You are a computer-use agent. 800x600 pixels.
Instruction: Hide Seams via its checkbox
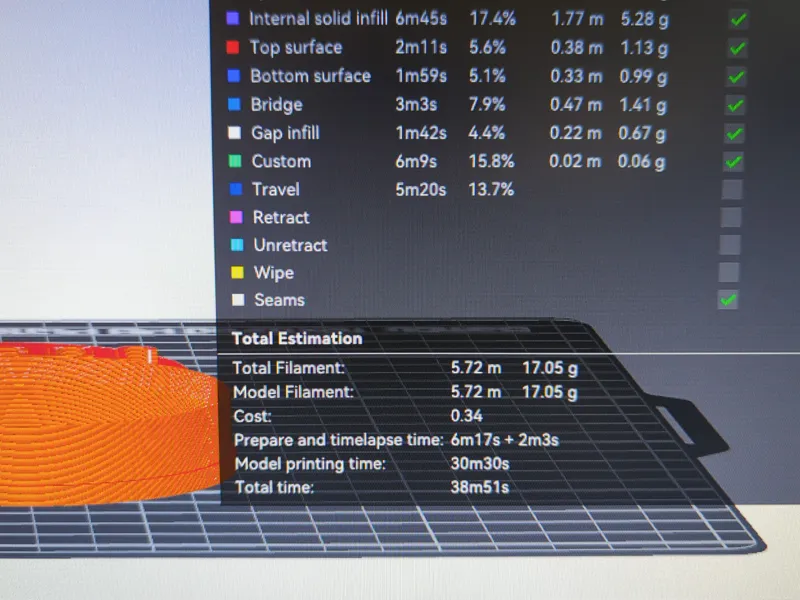[728, 300]
